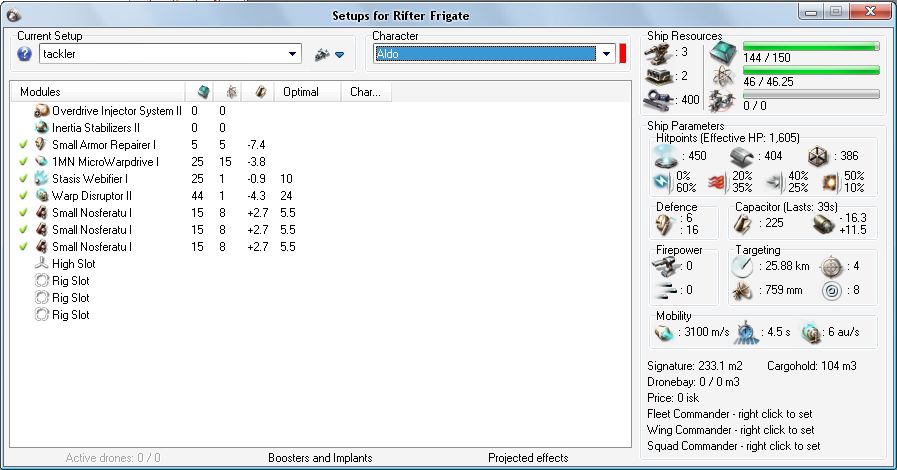Click the CPU usage bar 144 / 150
897x470 pixels.
point(811,46)
